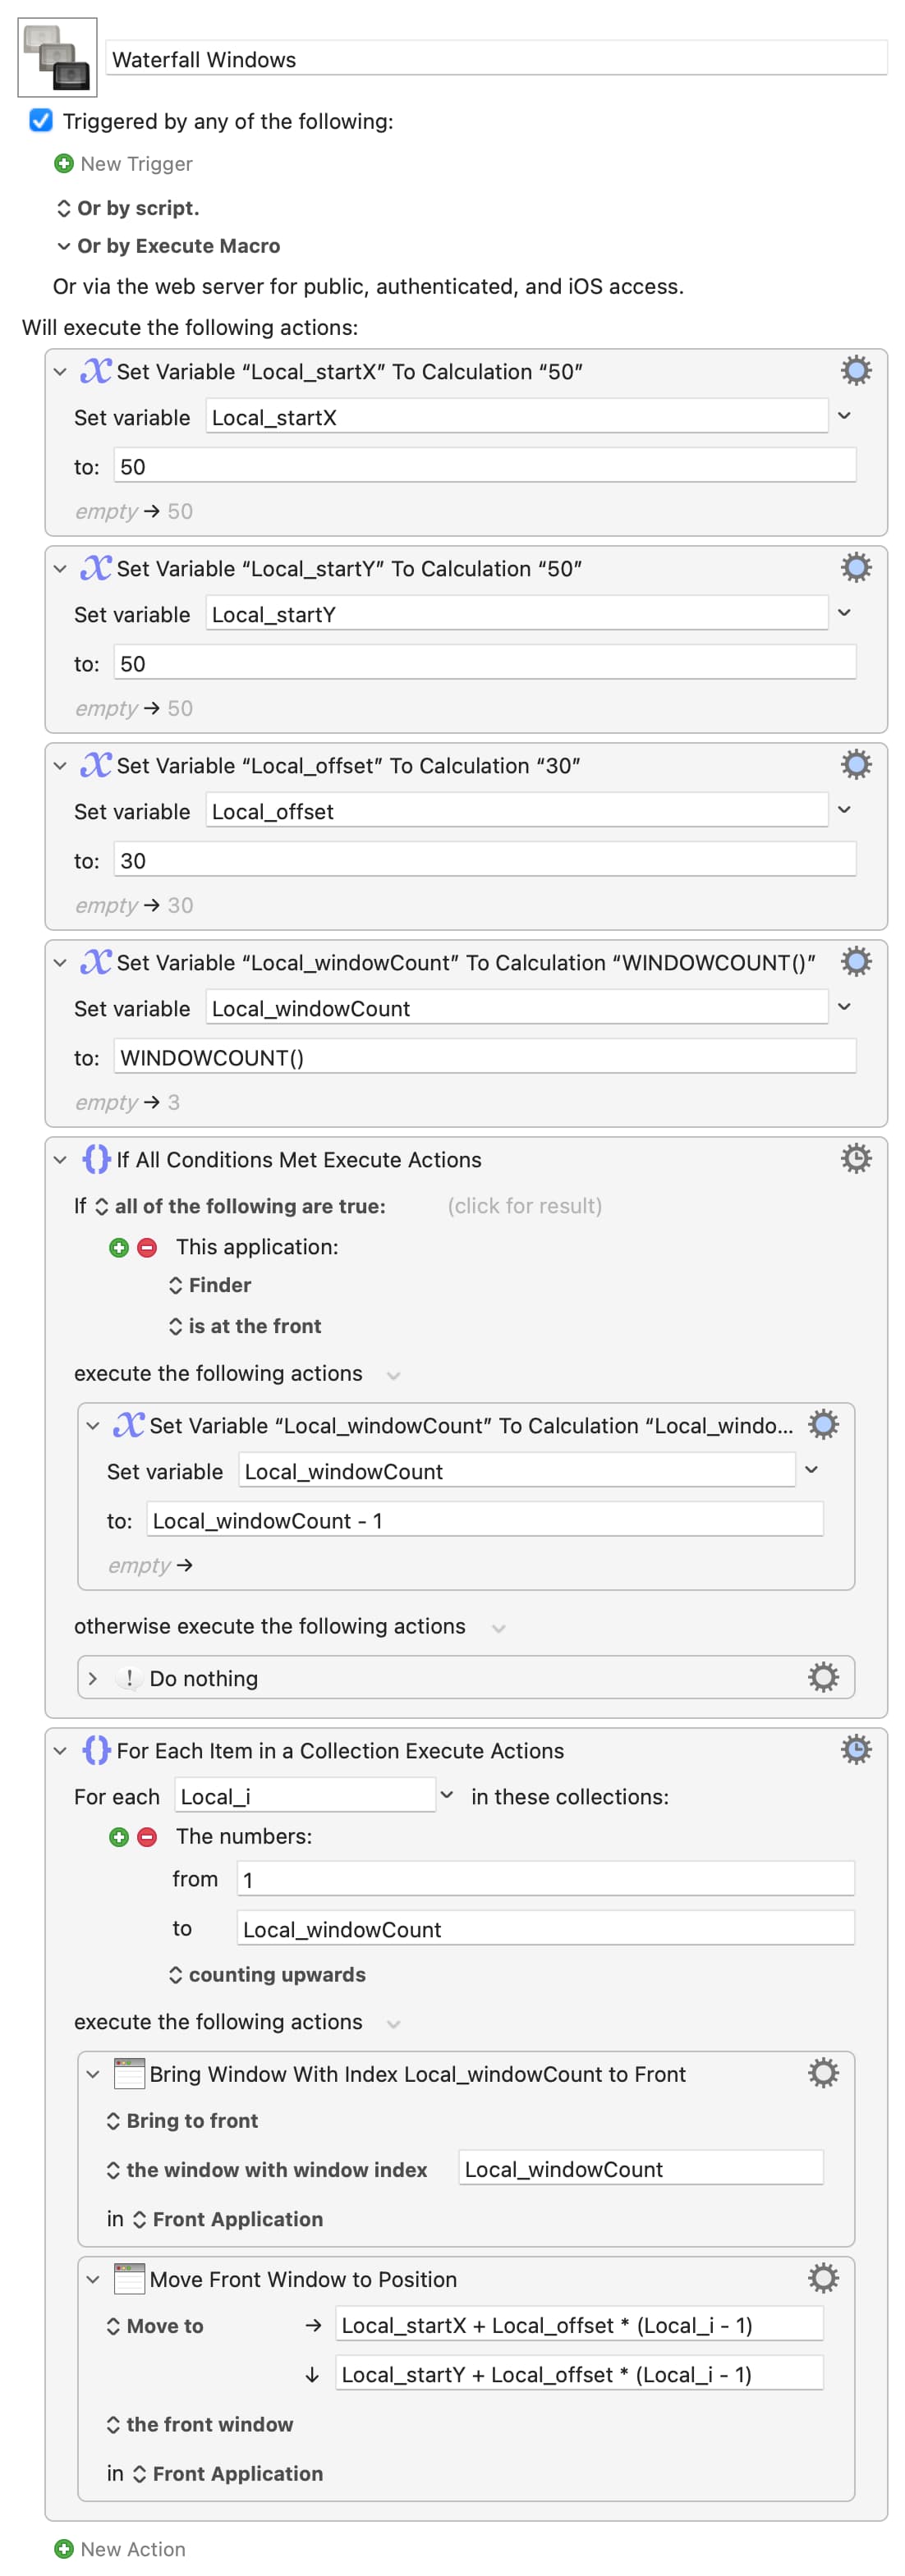Click the macro name field 'Waterfall Windows'
Viewport: 905px width, 2576px height.
(495, 60)
